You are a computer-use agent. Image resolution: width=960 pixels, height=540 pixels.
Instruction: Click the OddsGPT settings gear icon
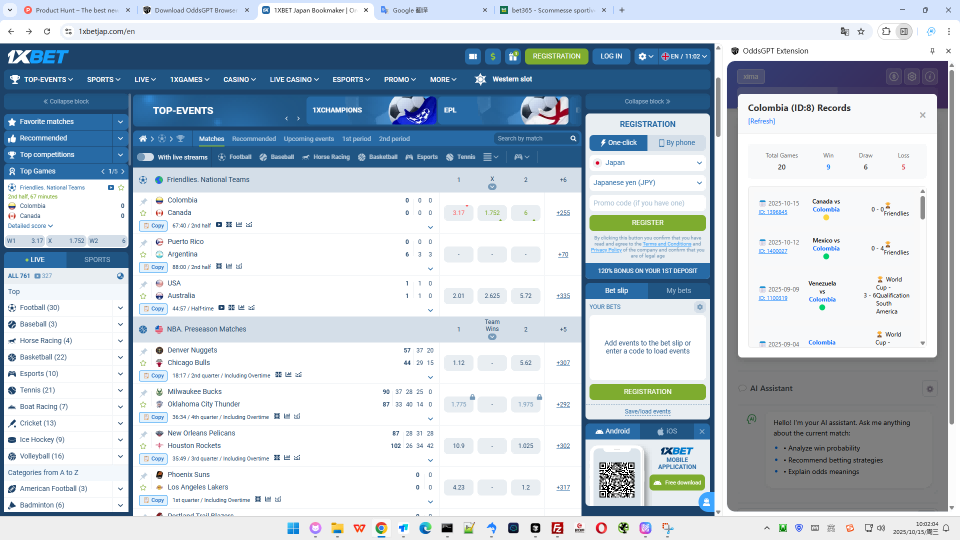coord(912,77)
